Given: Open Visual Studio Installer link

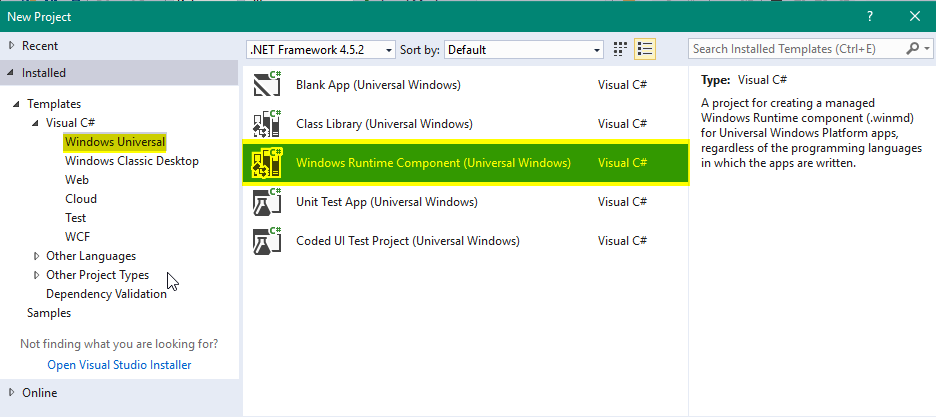Looking at the screenshot, I should 119,365.
